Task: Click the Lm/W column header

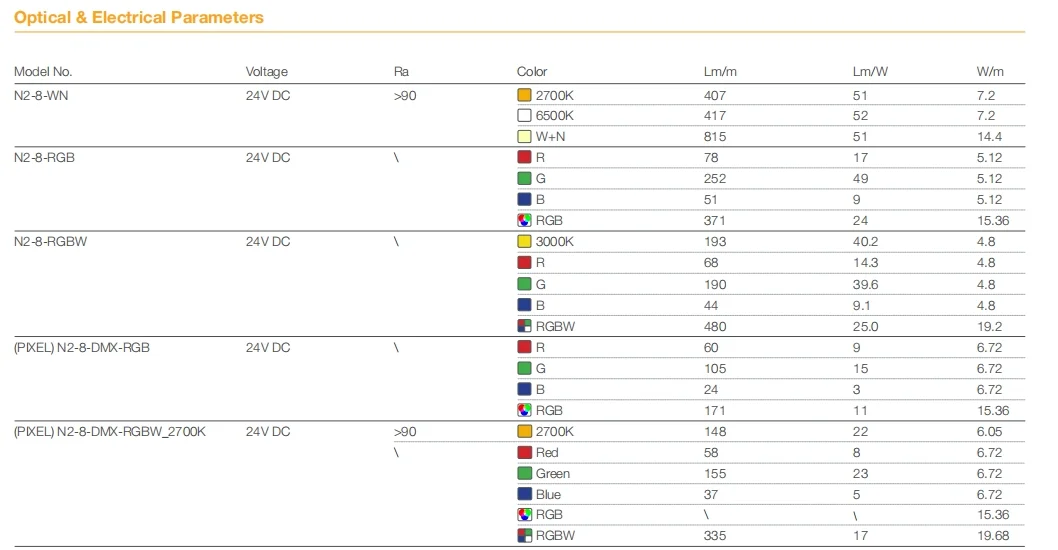Action: point(869,72)
